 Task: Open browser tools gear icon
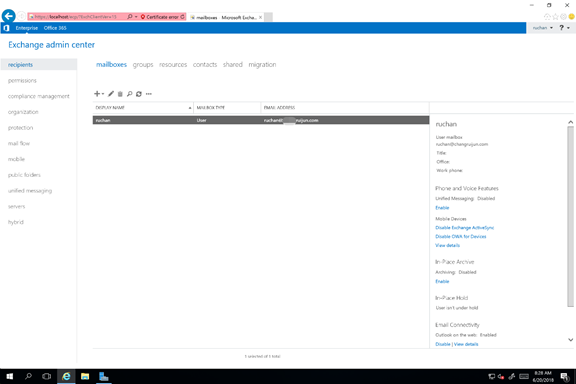coord(563,17)
